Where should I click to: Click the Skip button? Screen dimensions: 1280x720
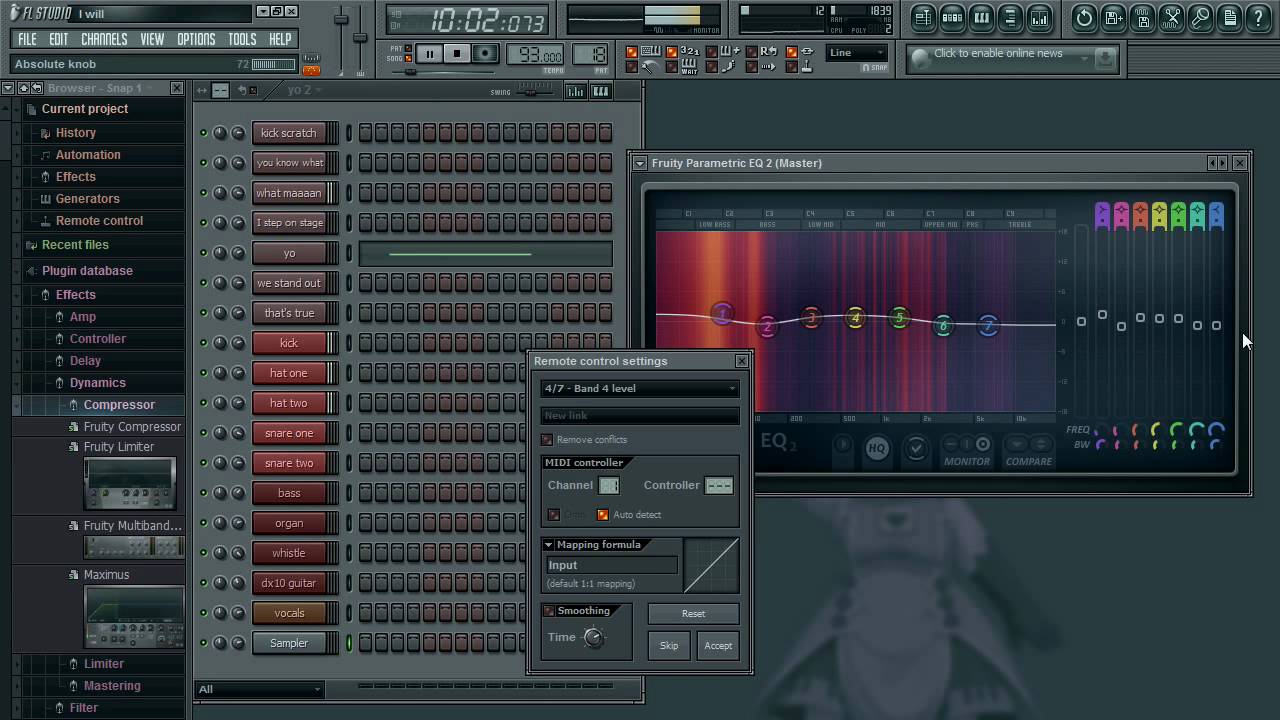(x=669, y=646)
